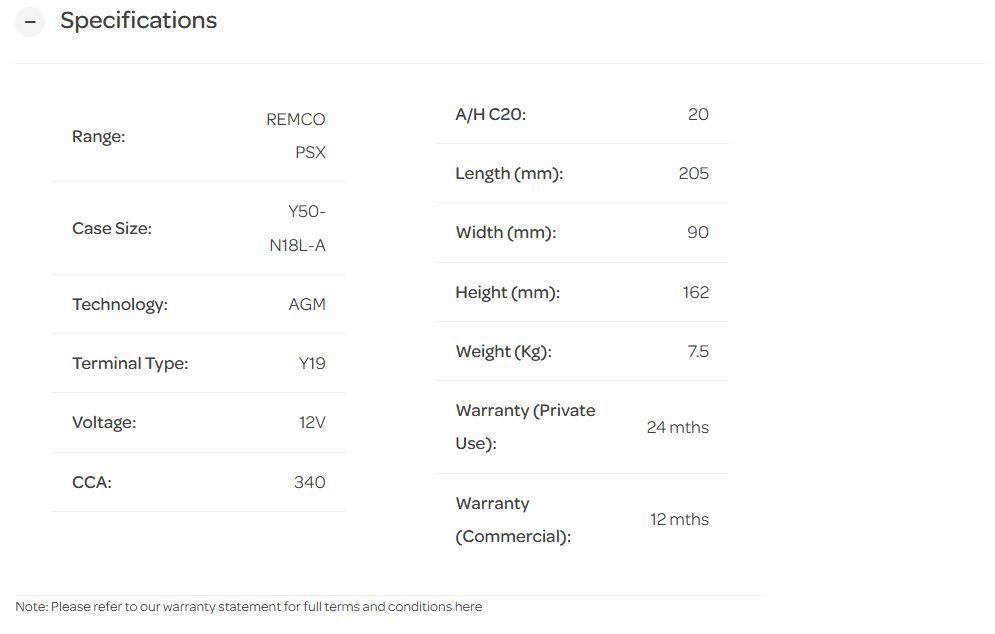
Task: Click the Length (mm) label
Action: tap(509, 173)
